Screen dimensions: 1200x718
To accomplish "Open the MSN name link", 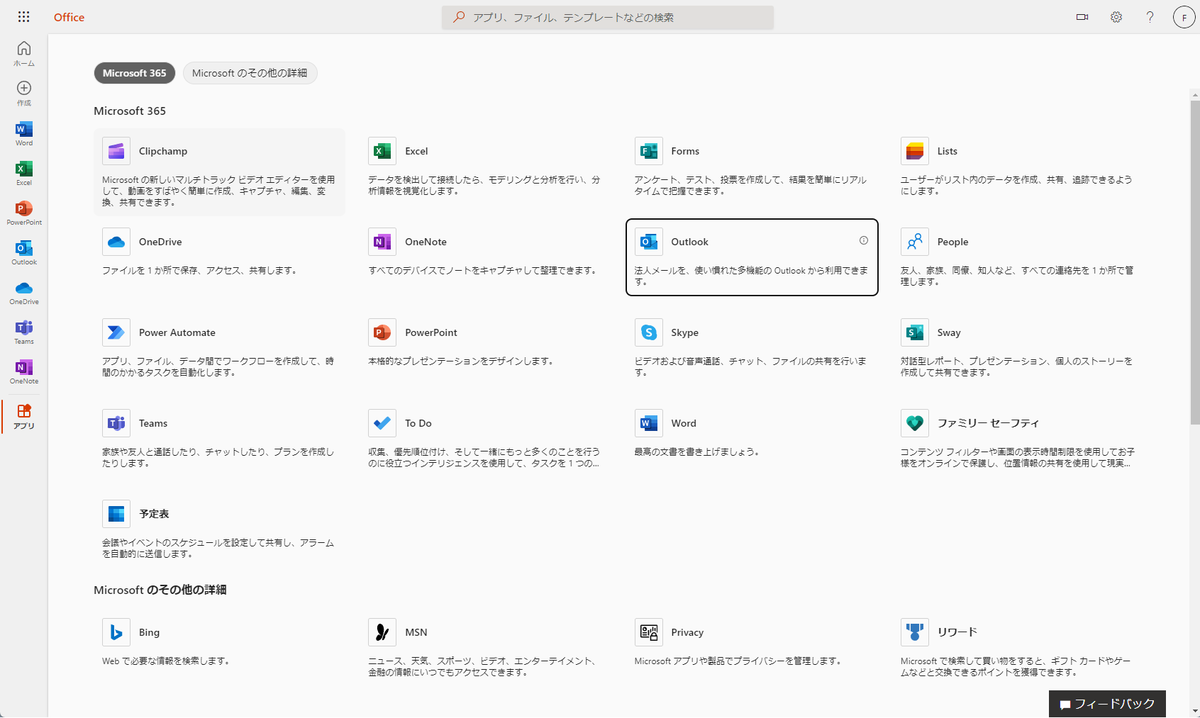I will pyautogui.click(x=416, y=632).
